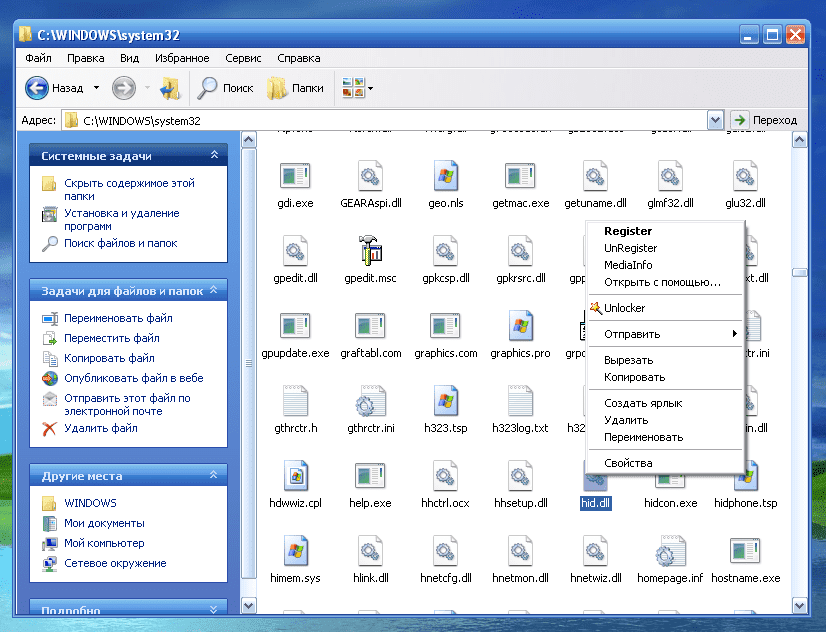Choose Создать ярлык in the context menu
Screen dimensions: 826x632
click(665, 403)
